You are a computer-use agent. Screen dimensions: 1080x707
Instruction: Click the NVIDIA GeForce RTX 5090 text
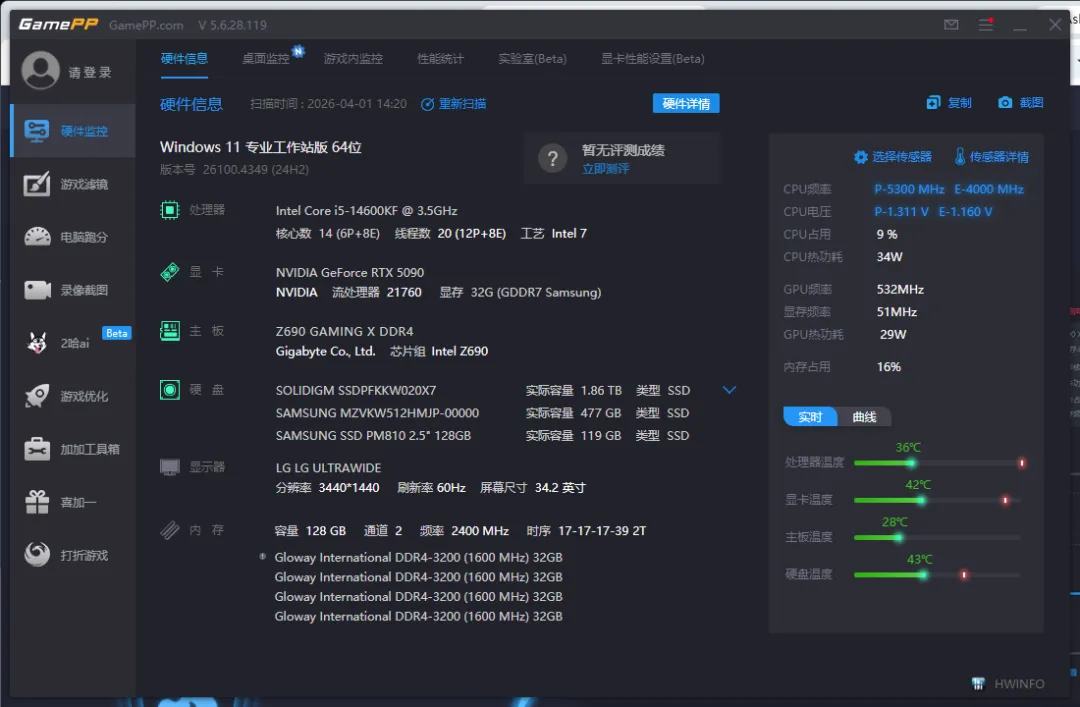(350, 273)
